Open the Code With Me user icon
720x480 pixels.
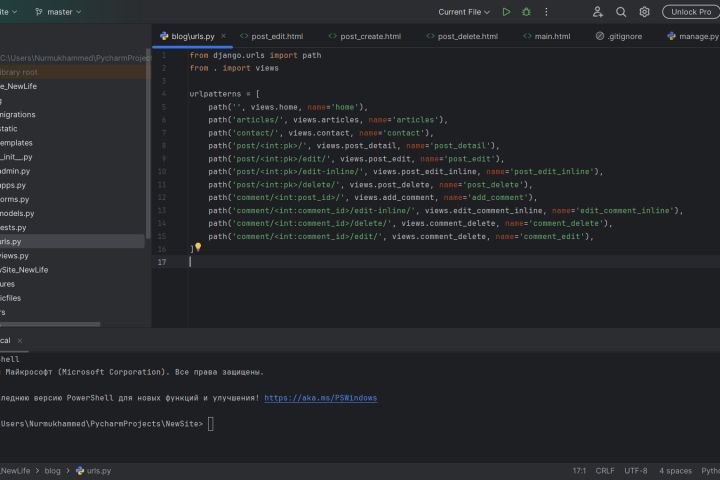[x=597, y=12]
